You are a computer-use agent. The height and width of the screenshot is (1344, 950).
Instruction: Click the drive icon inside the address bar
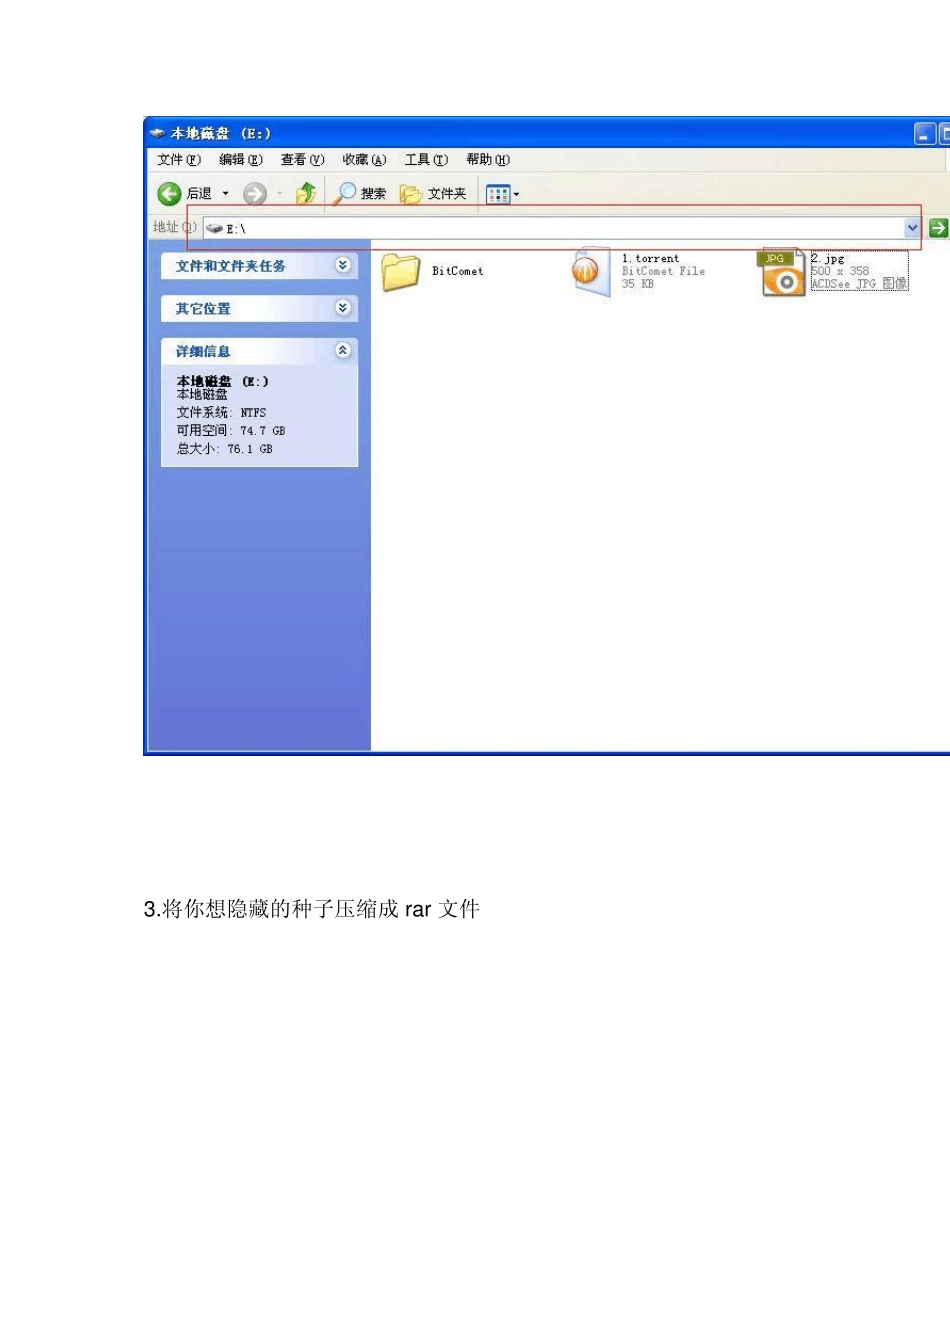coord(214,228)
